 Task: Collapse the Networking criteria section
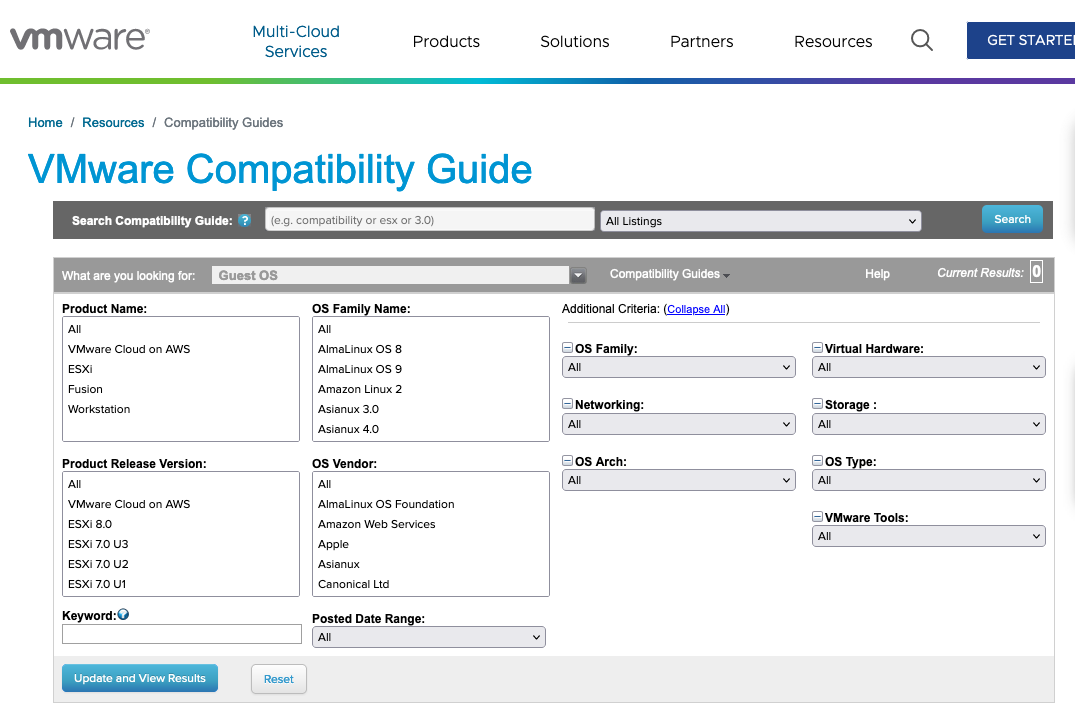pos(567,404)
